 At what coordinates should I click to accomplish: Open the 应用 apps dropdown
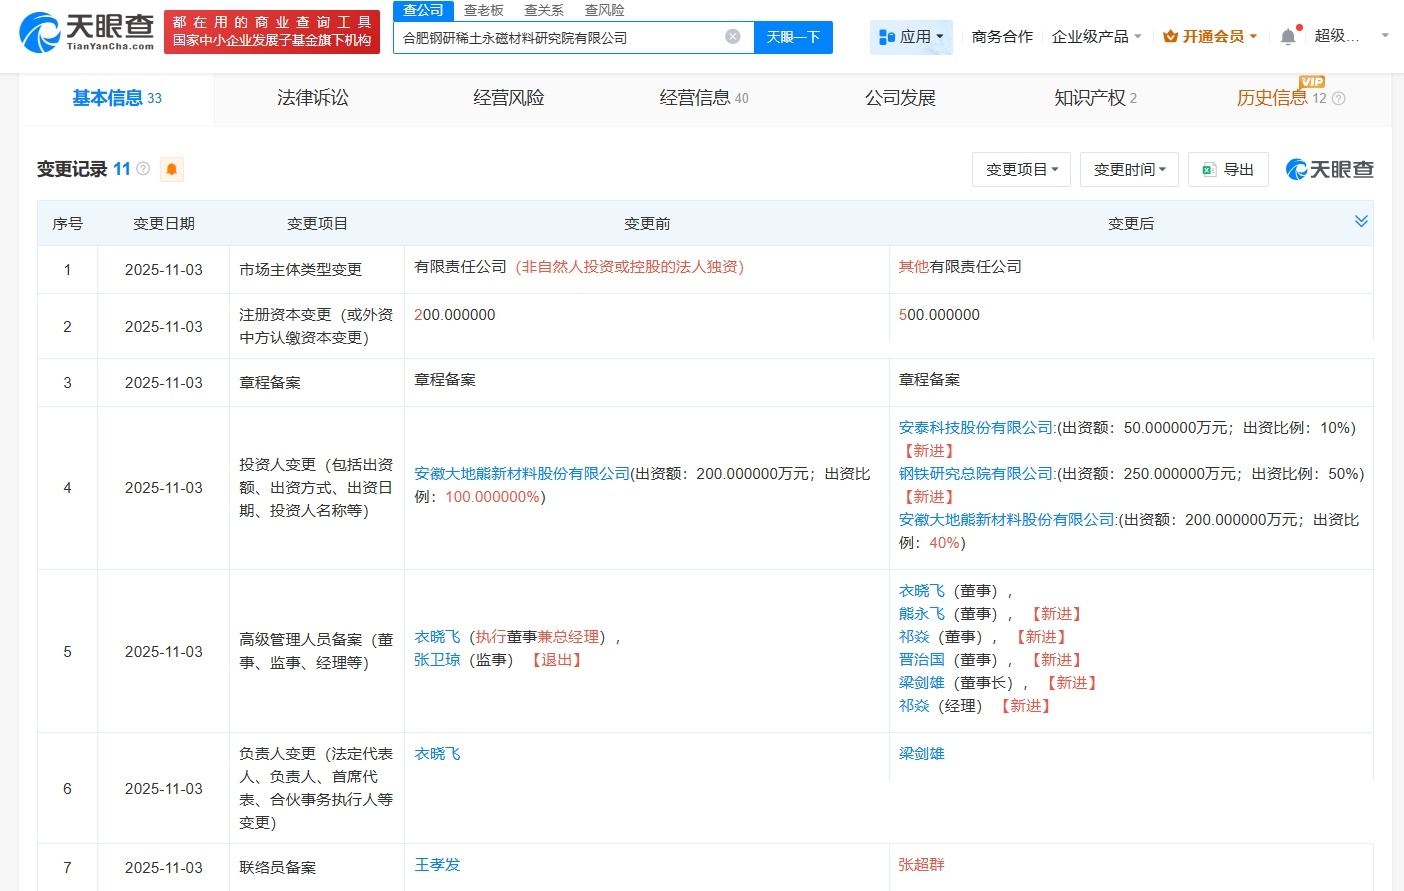pos(911,37)
